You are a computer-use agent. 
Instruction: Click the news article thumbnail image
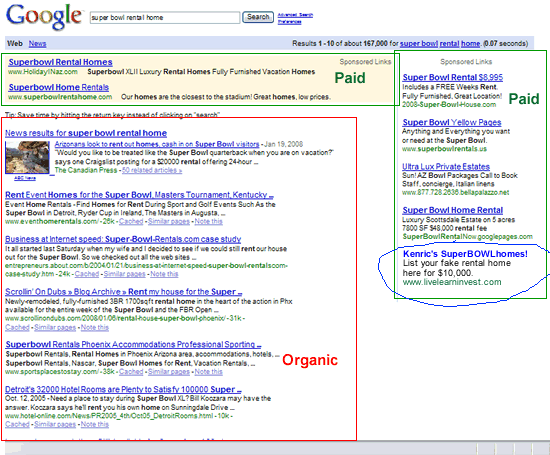point(27,157)
